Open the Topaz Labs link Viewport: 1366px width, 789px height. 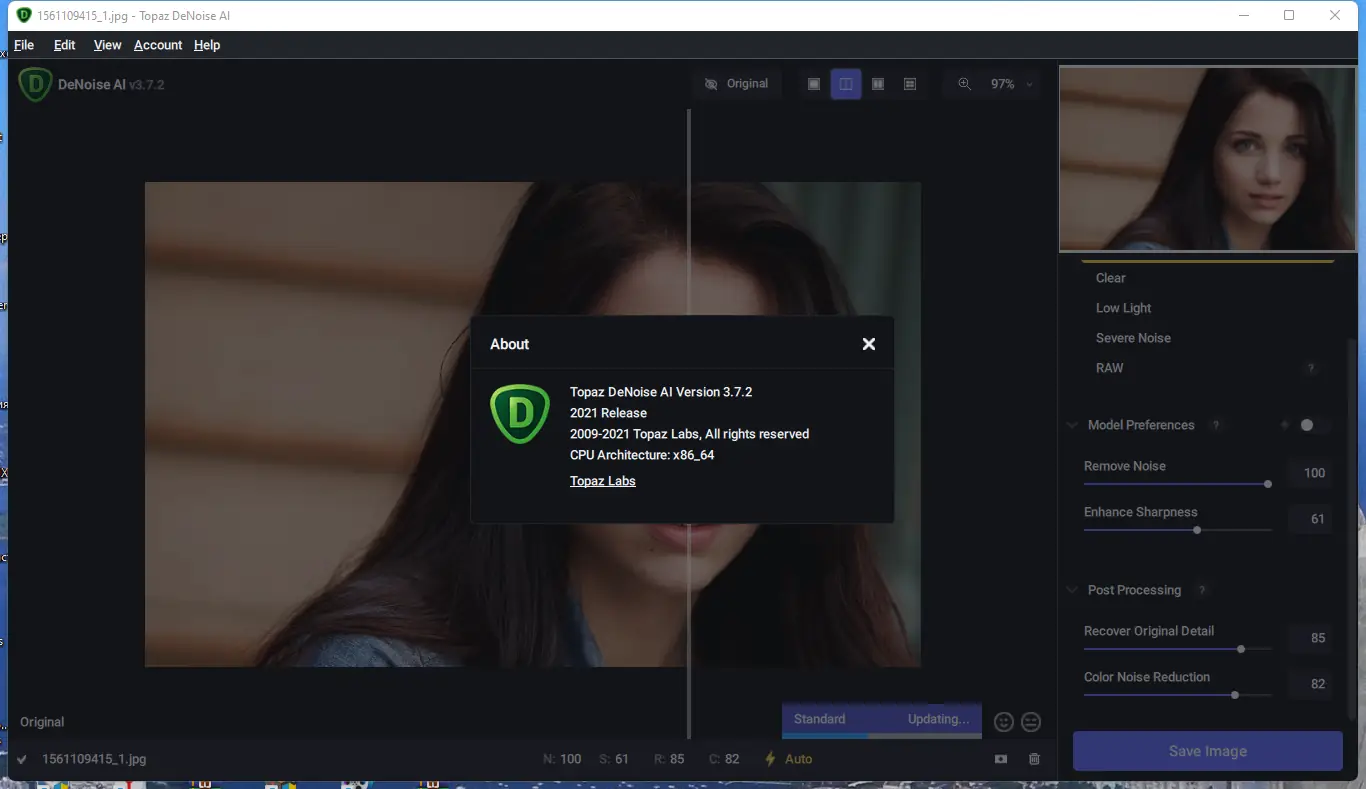tap(603, 481)
